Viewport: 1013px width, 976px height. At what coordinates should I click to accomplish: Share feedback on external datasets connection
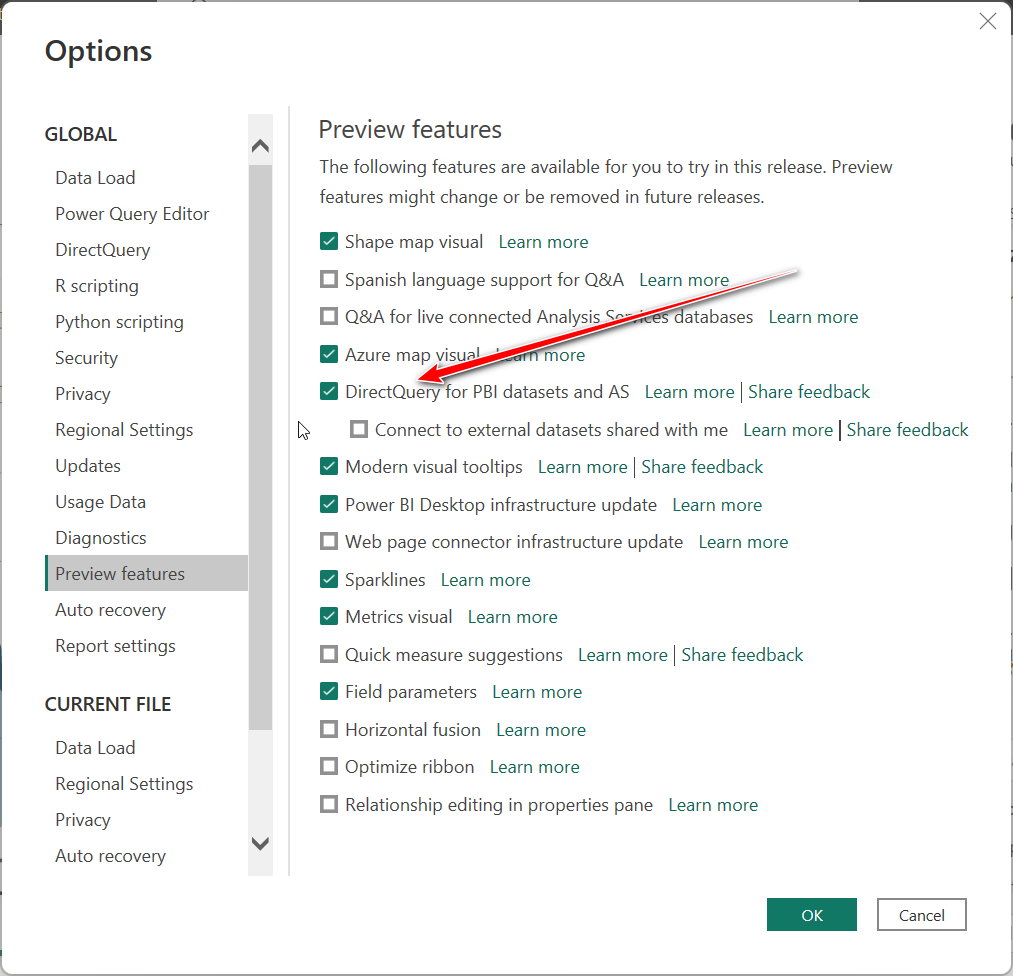pyautogui.click(x=908, y=430)
